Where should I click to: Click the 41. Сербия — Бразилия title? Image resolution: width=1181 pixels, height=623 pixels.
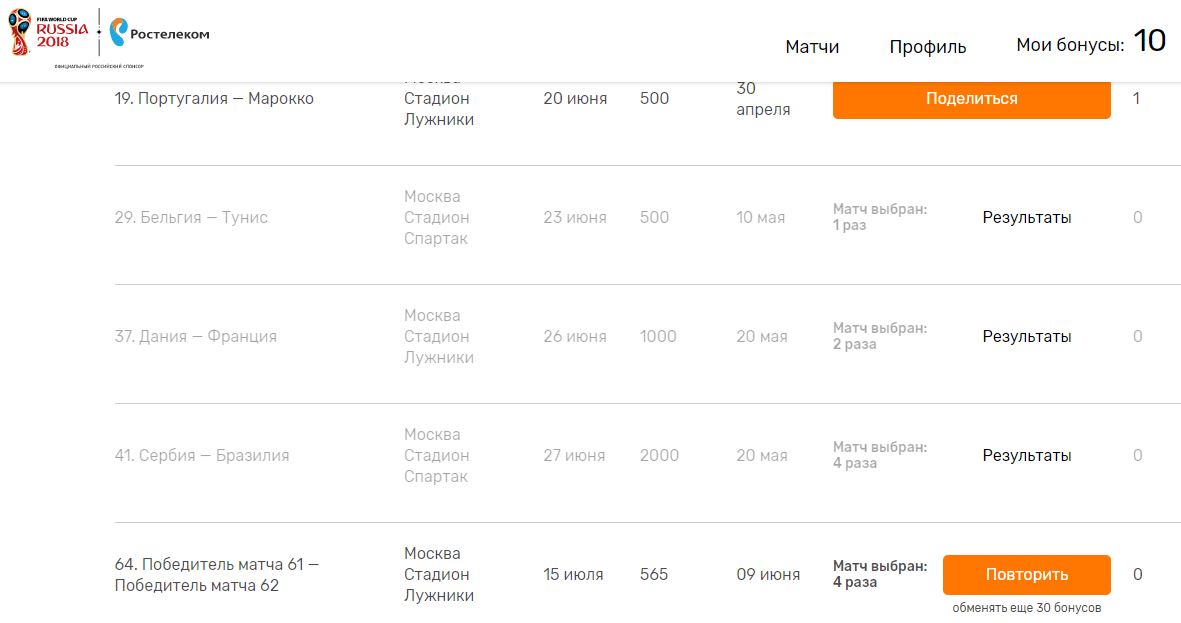[202, 455]
